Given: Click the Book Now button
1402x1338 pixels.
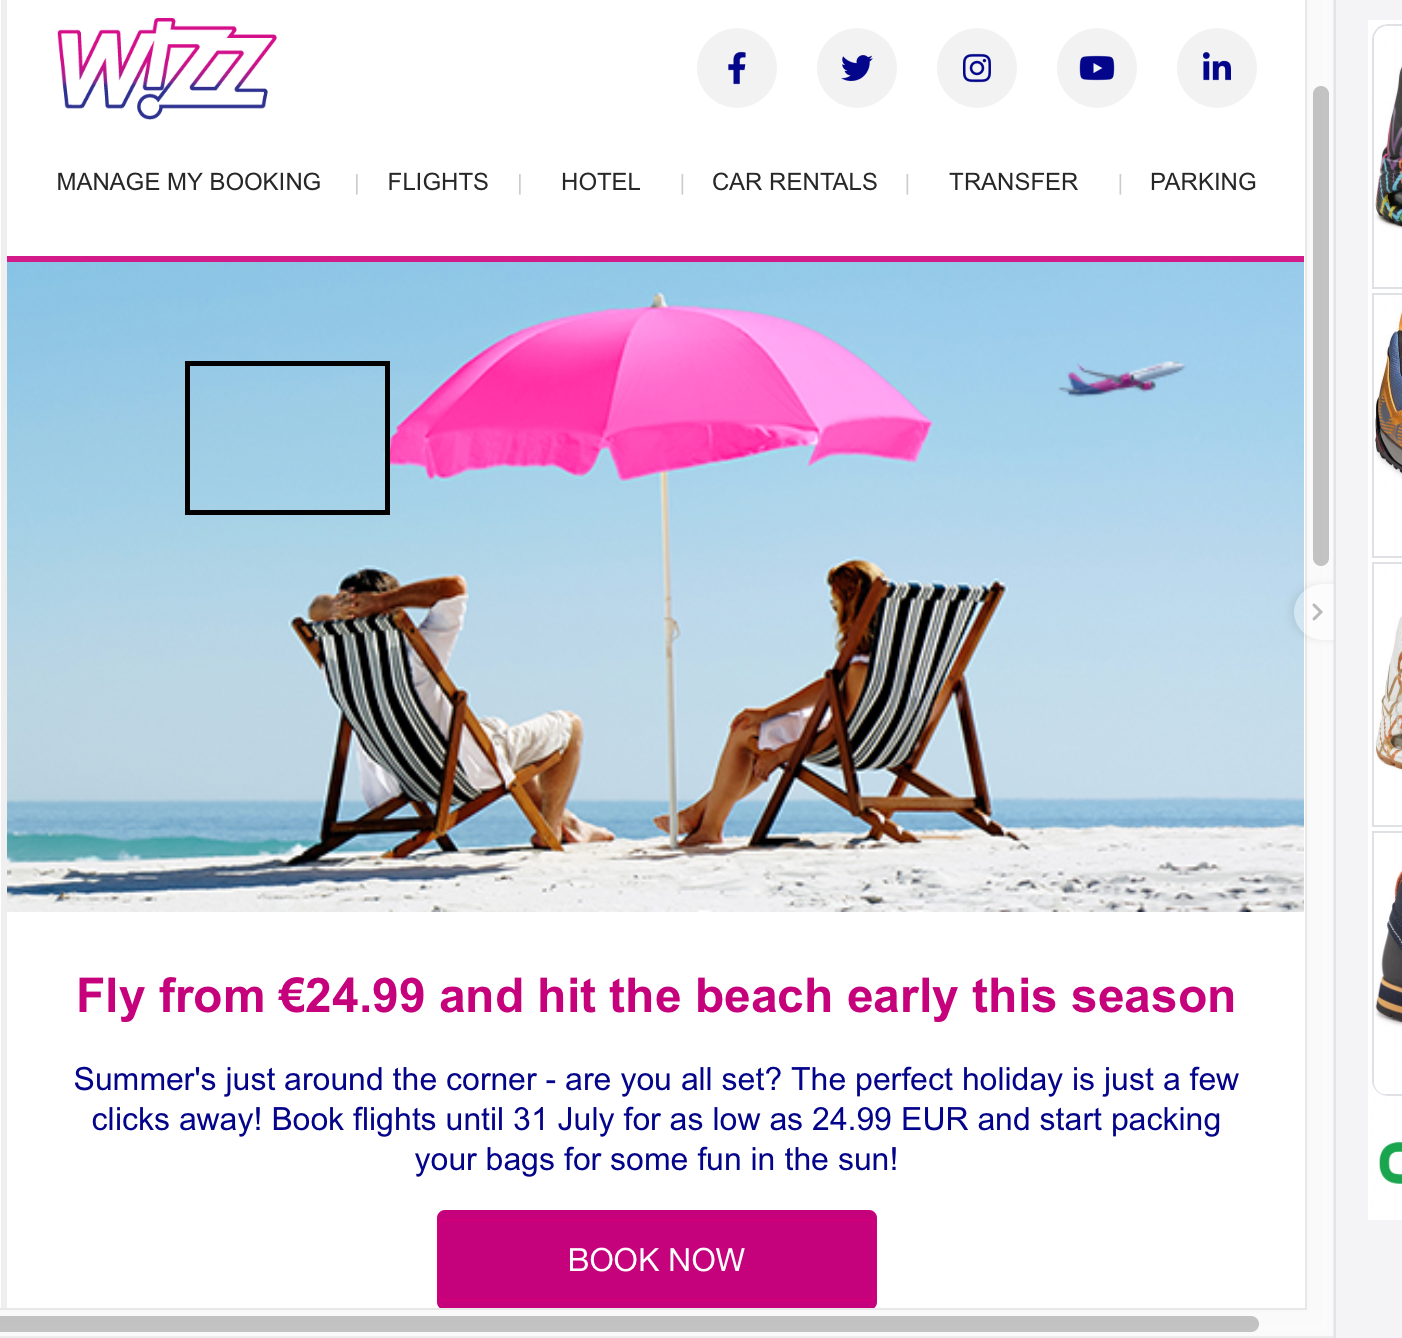Looking at the screenshot, I should click(x=657, y=1259).
